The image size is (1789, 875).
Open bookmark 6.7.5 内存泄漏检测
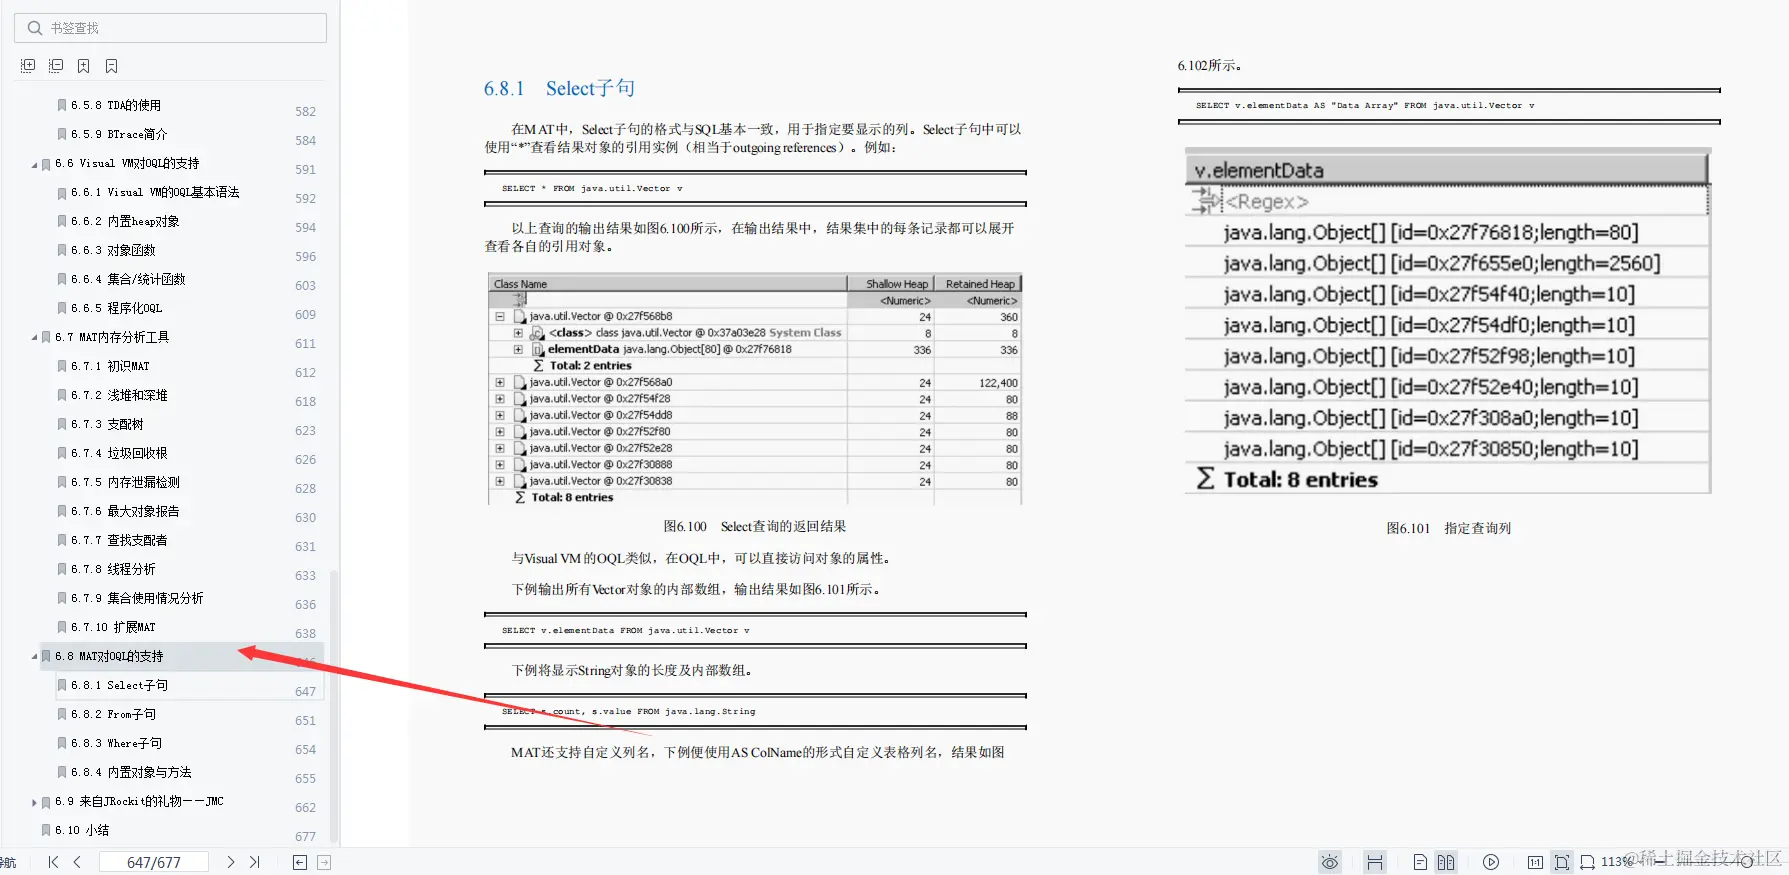125,482
